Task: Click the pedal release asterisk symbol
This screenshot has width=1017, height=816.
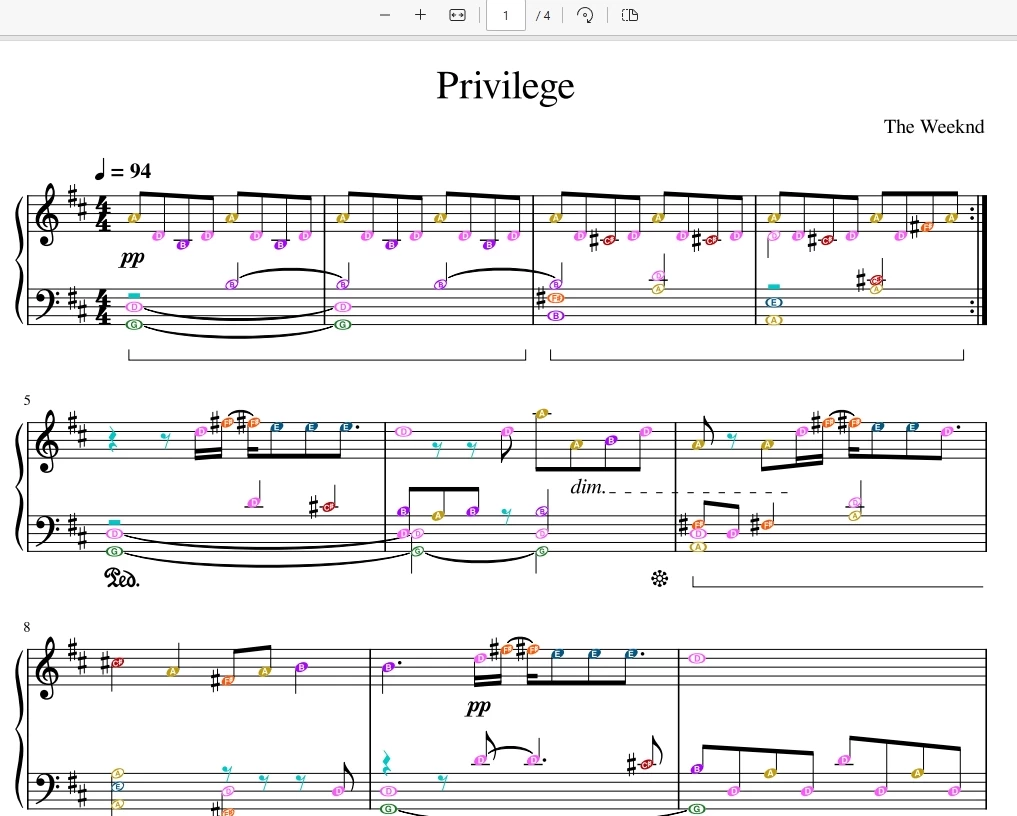Action: click(660, 579)
